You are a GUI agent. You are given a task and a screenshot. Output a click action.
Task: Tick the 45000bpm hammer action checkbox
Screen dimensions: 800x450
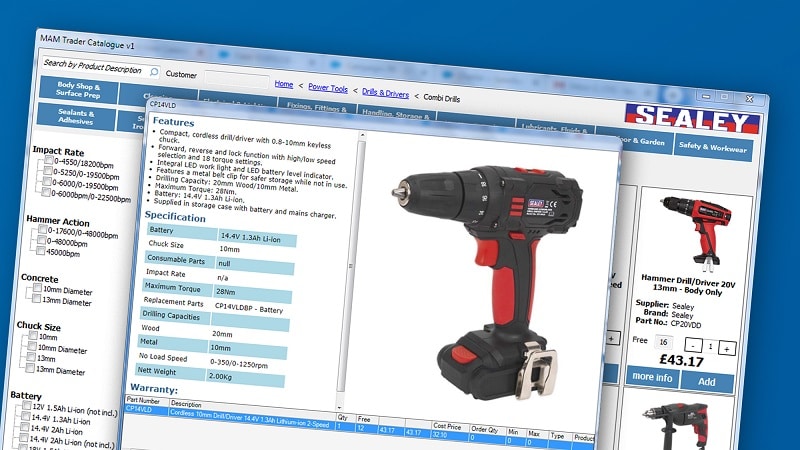tap(40, 250)
